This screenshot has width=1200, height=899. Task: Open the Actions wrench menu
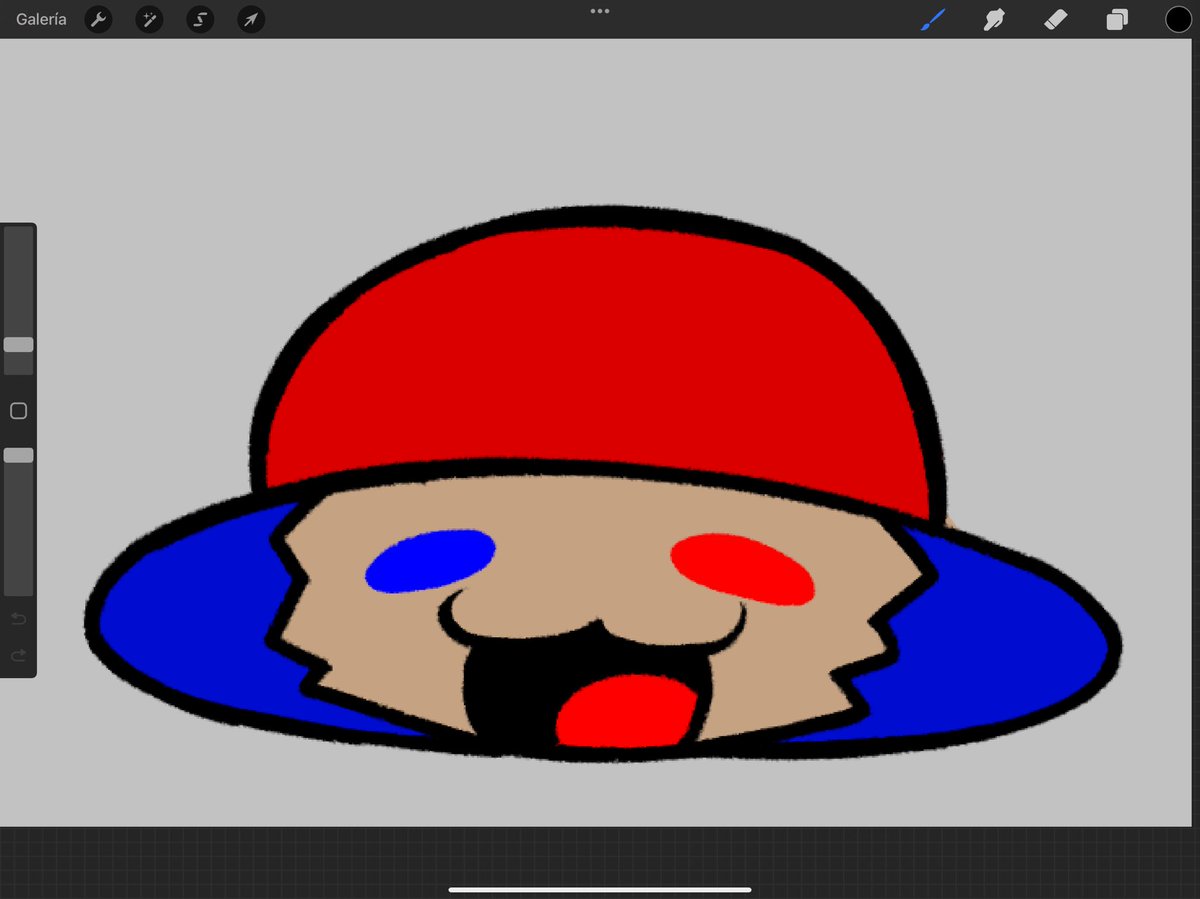tap(98, 19)
